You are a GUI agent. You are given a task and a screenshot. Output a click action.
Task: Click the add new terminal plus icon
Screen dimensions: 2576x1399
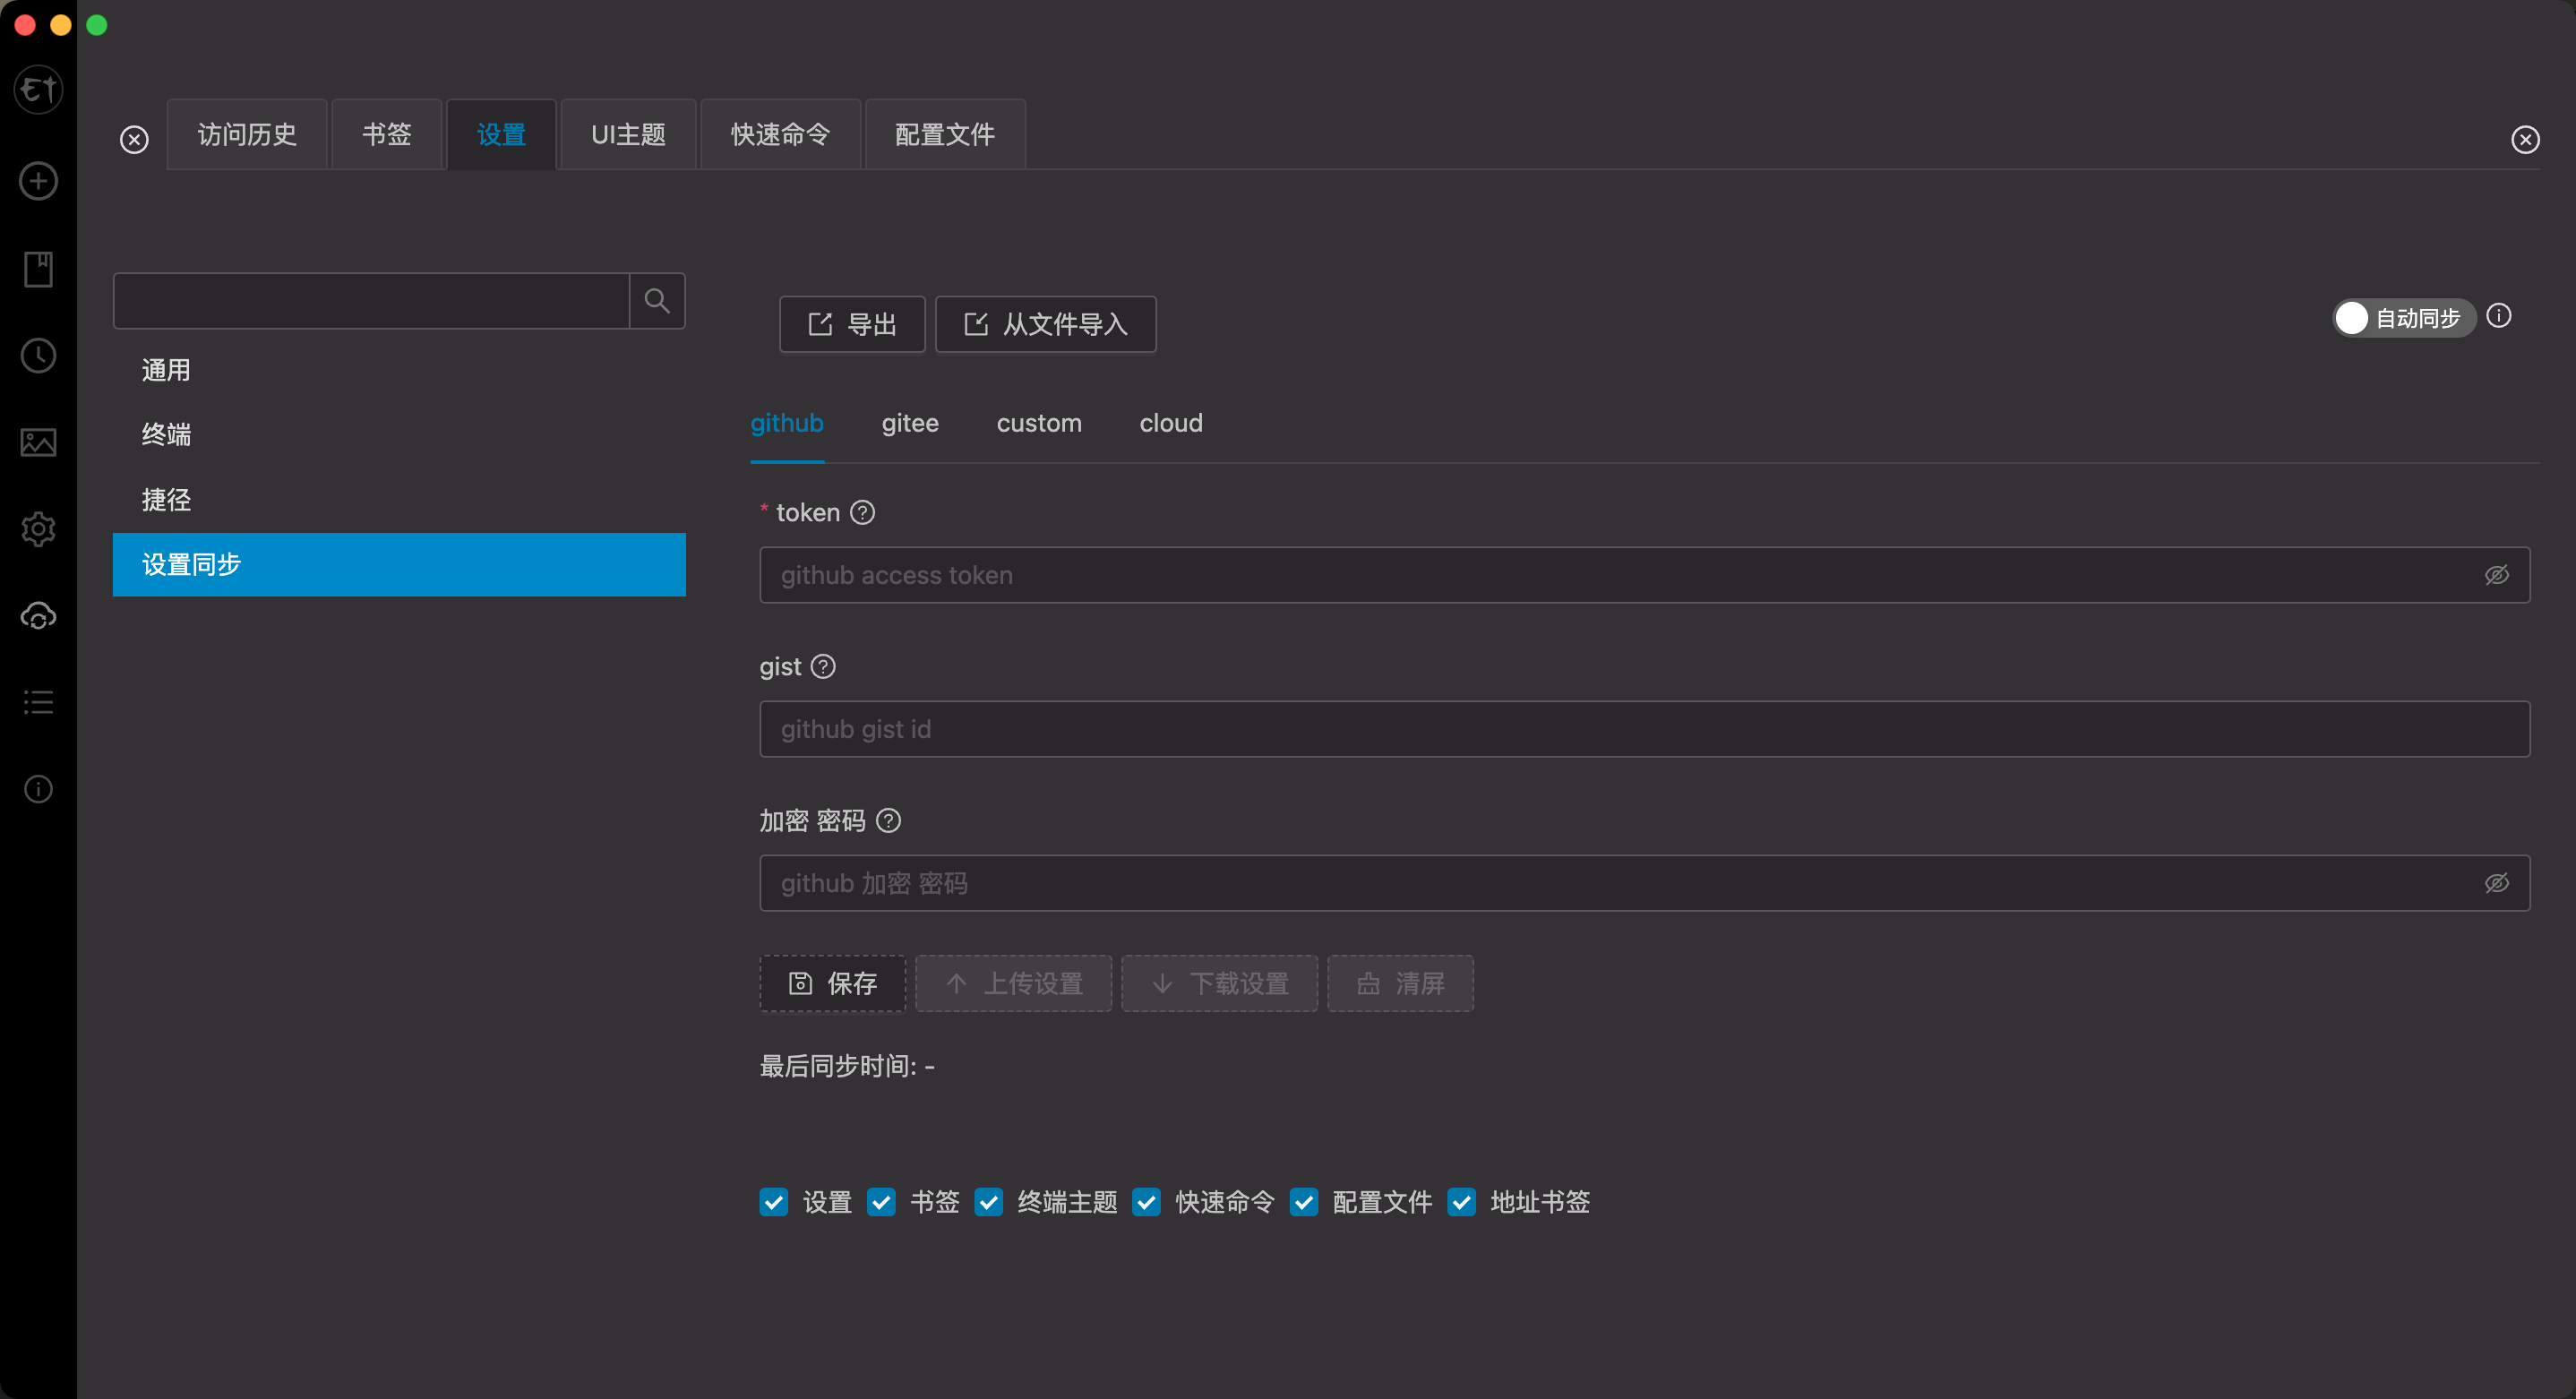pos(38,181)
